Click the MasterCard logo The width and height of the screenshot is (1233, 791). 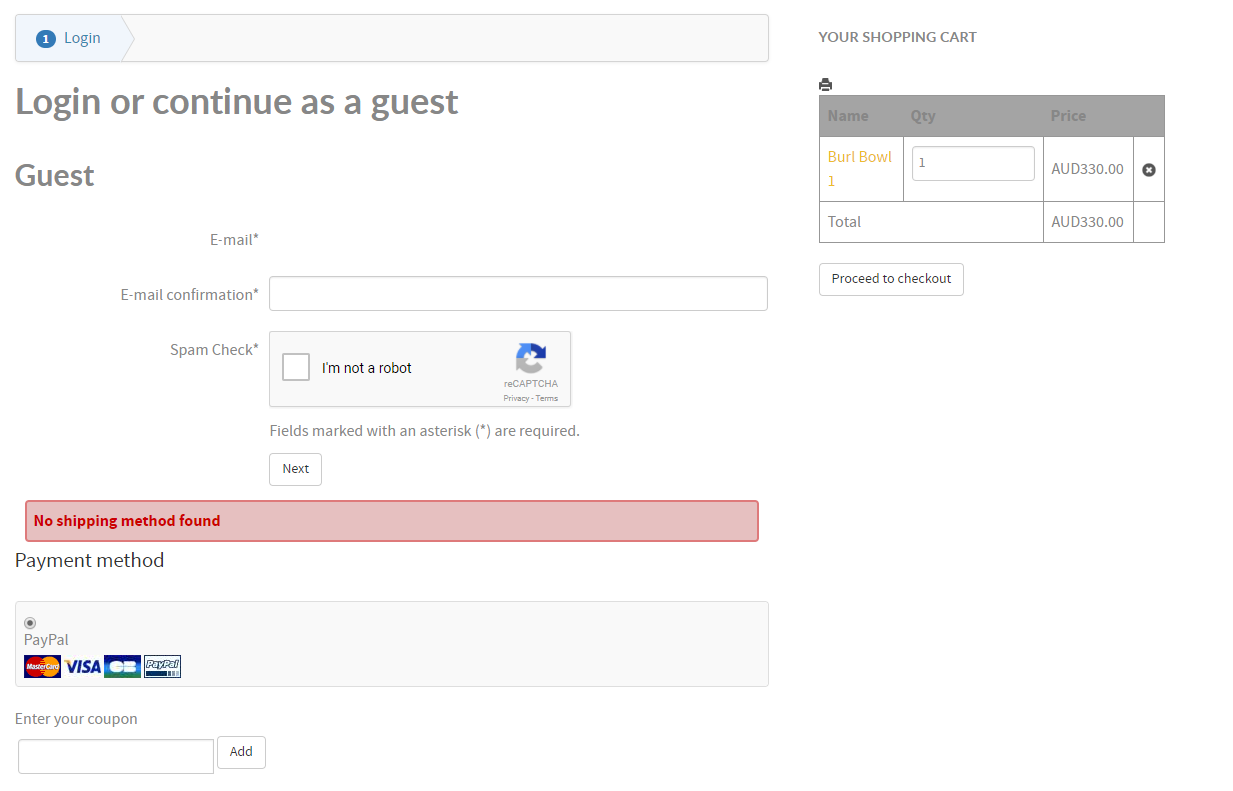click(43, 667)
